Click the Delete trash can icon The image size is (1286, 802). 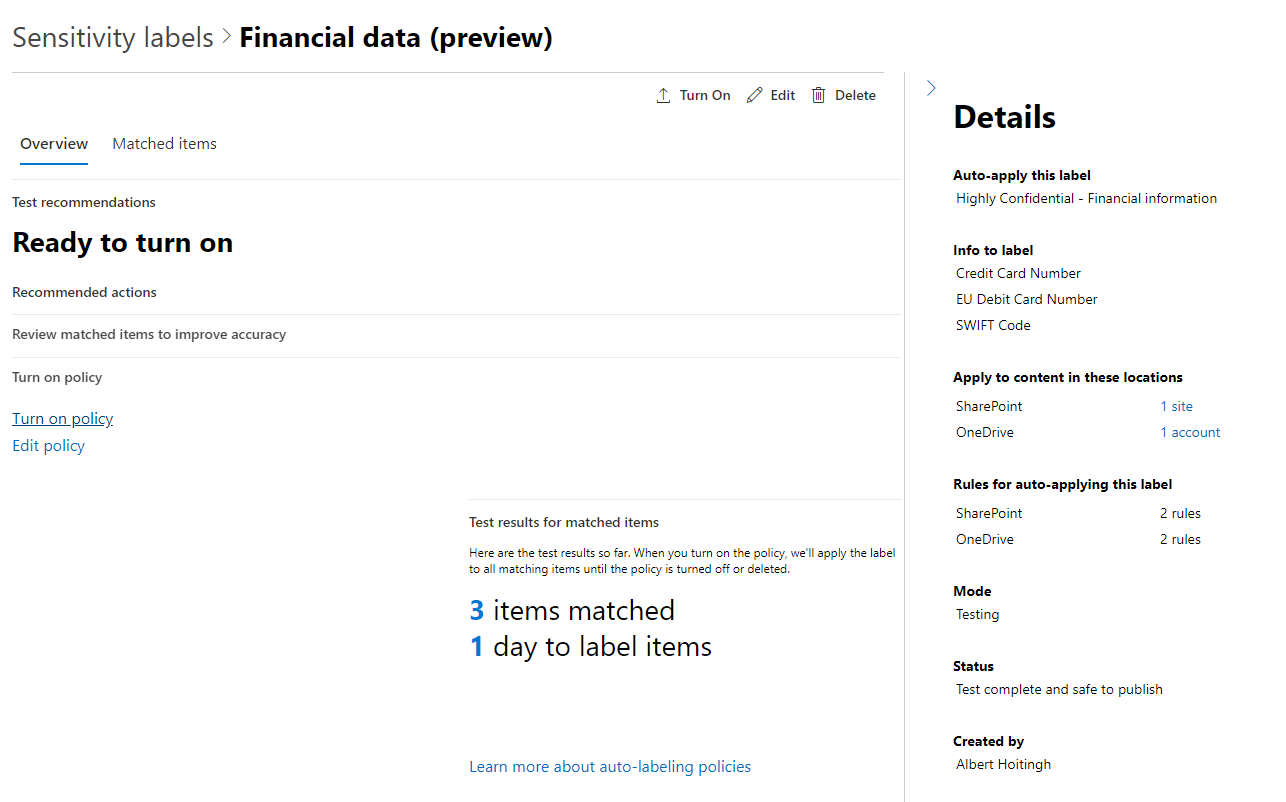tap(818, 96)
